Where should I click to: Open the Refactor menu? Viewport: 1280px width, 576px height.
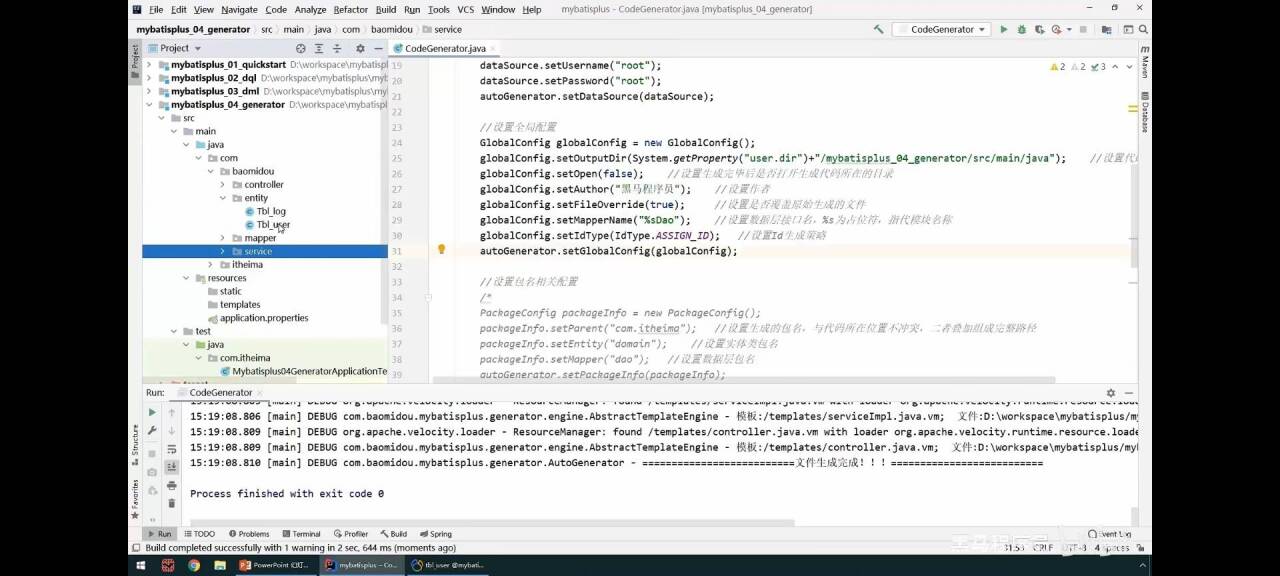[350, 9]
